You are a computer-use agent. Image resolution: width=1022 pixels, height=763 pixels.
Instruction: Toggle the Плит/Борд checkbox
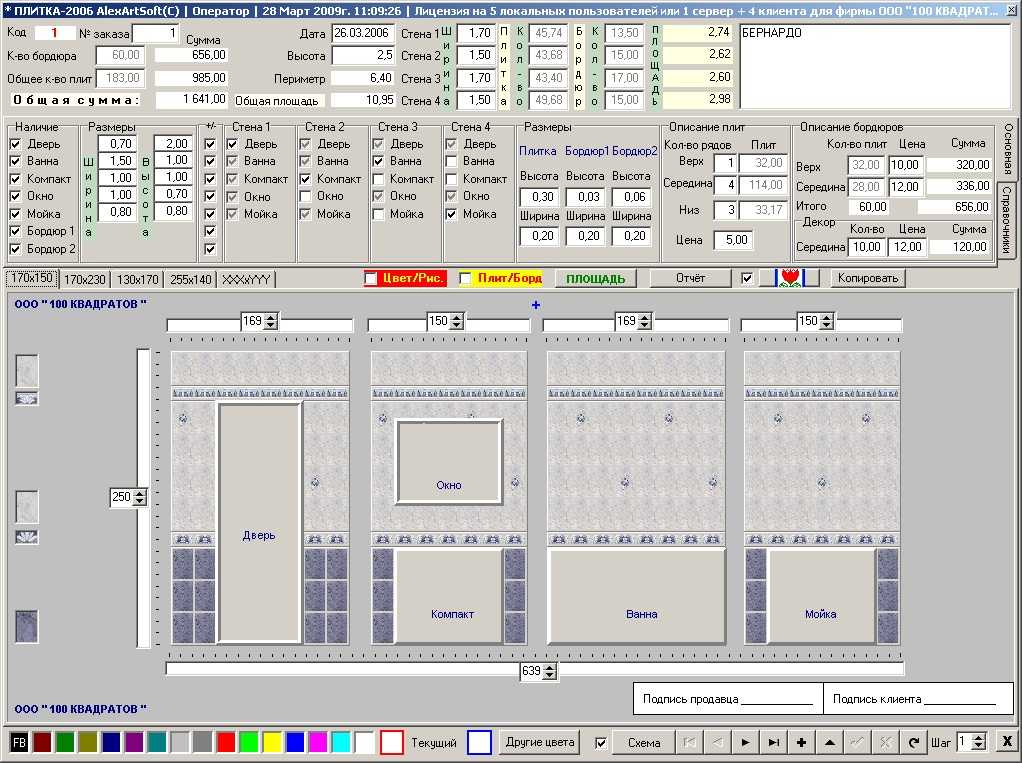(x=465, y=278)
